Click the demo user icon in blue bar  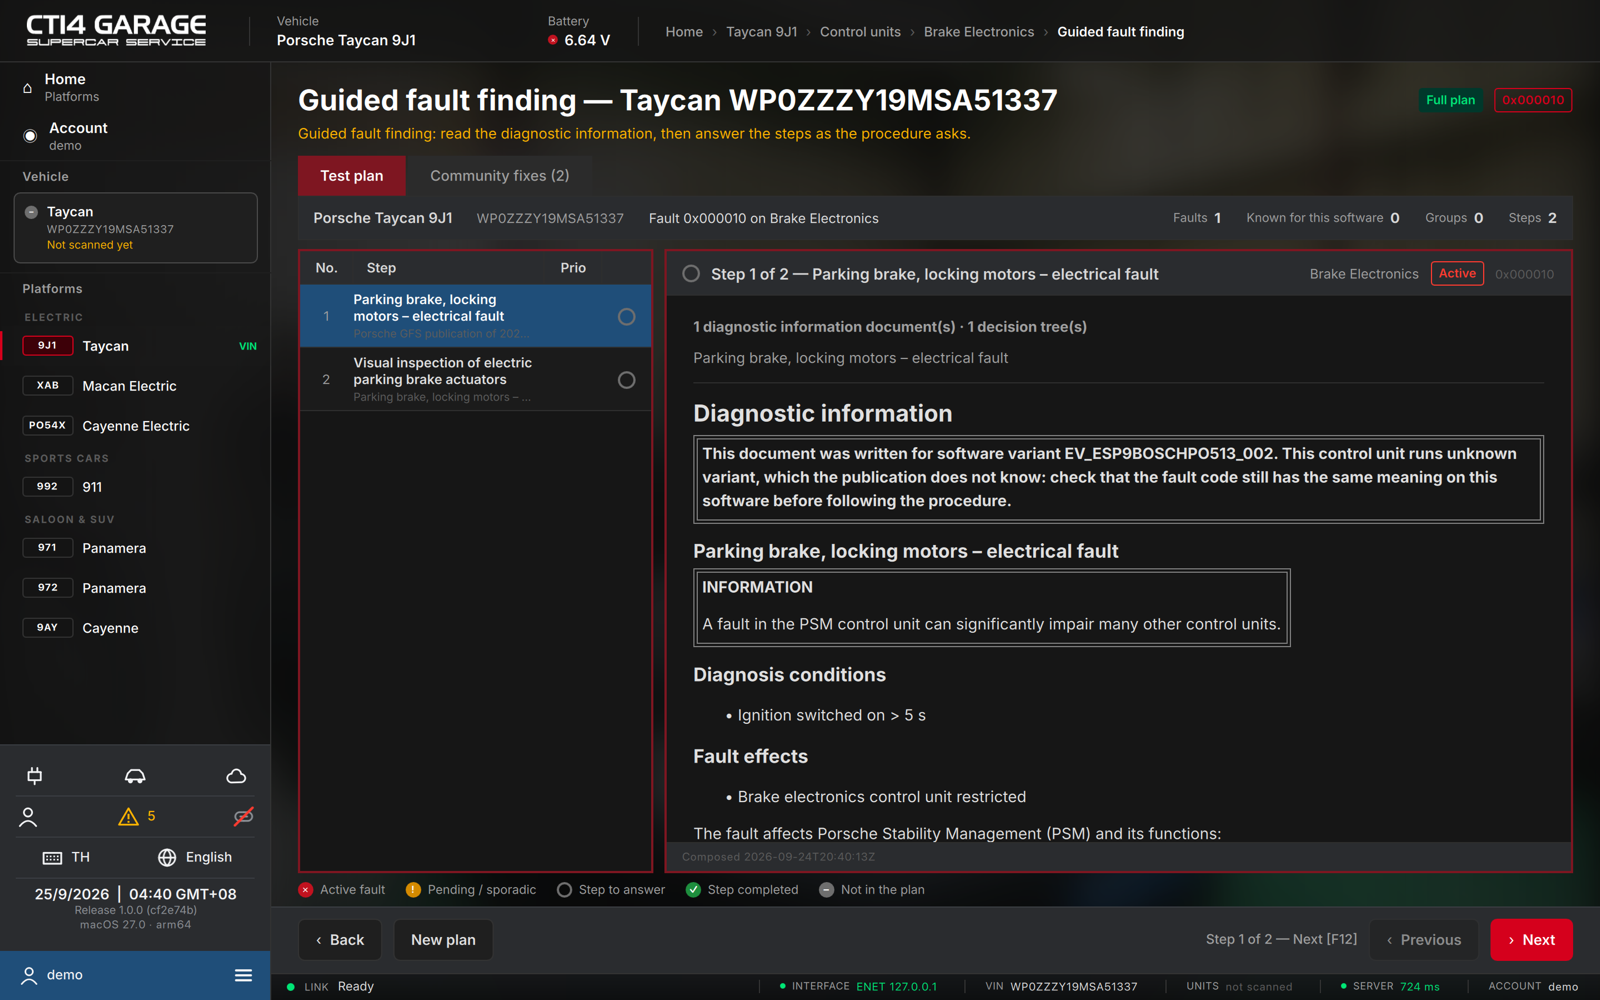coord(29,975)
